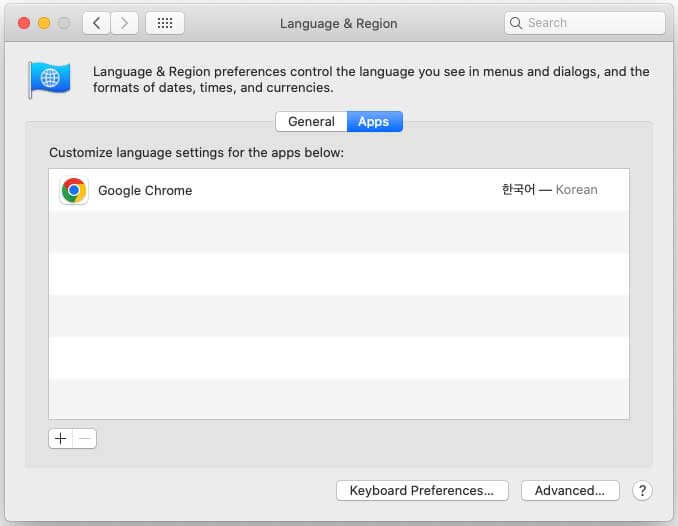This screenshot has width=678, height=526.
Task: Add an app with the plus button
Action: click(x=61, y=439)
